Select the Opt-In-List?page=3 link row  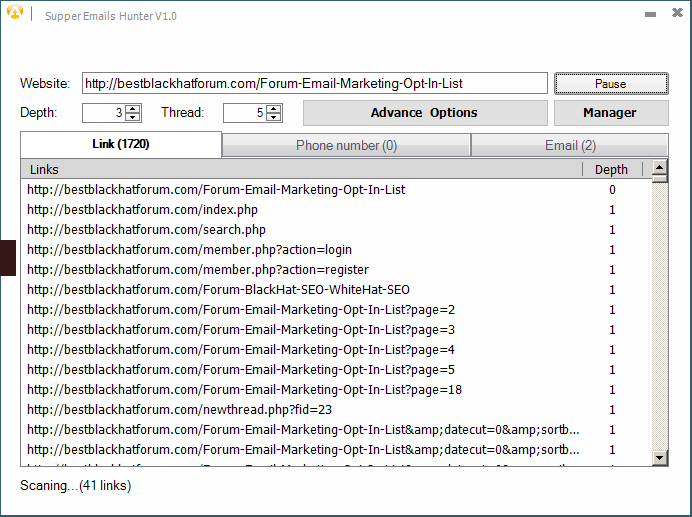(x=336, y=330)
